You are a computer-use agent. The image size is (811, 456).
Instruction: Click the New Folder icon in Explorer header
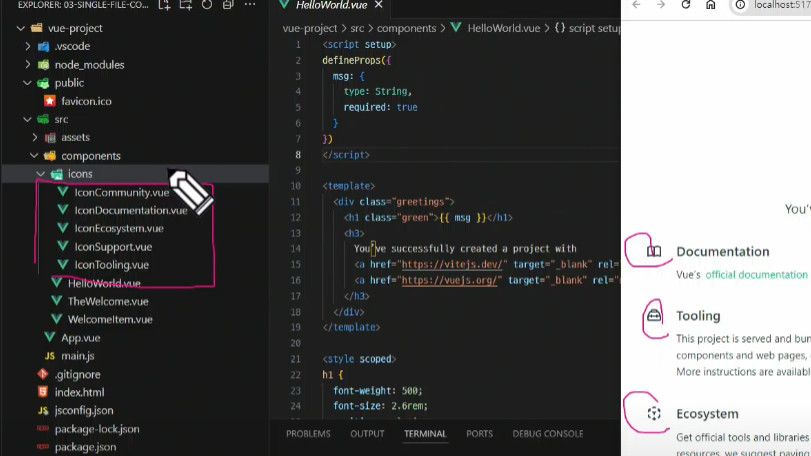186,5
